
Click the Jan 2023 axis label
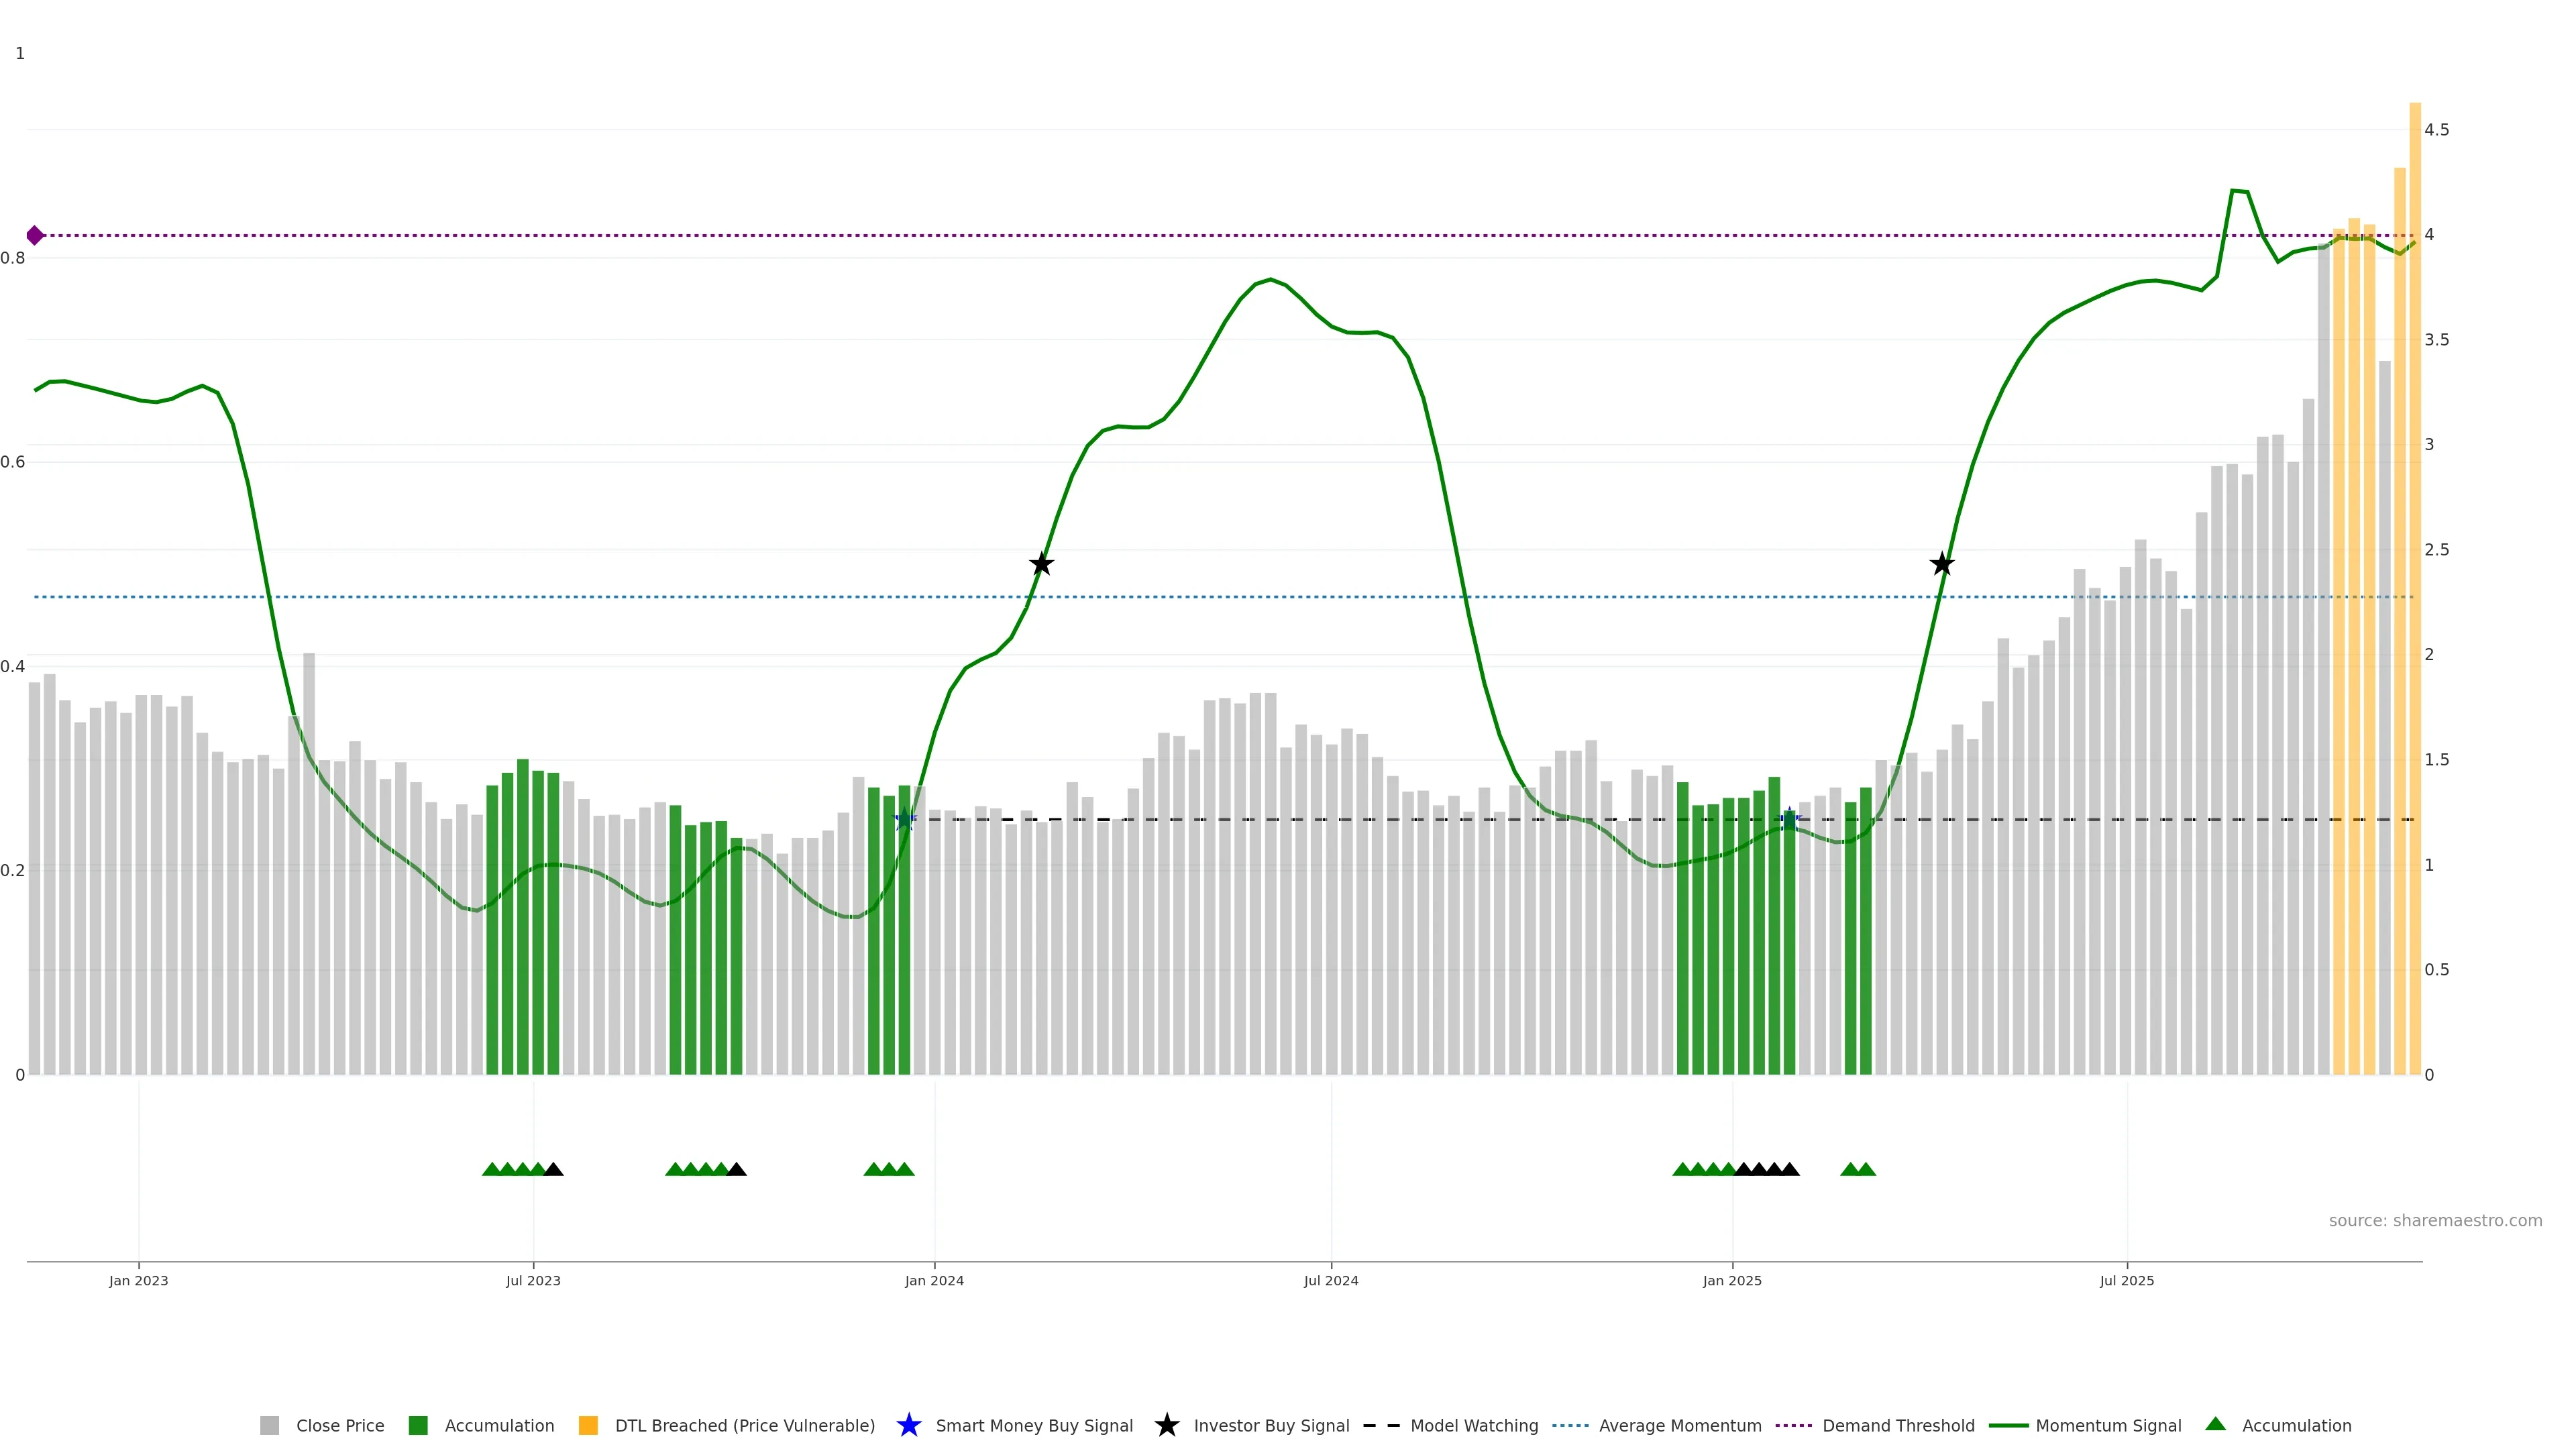click(x=138, y=1281)
